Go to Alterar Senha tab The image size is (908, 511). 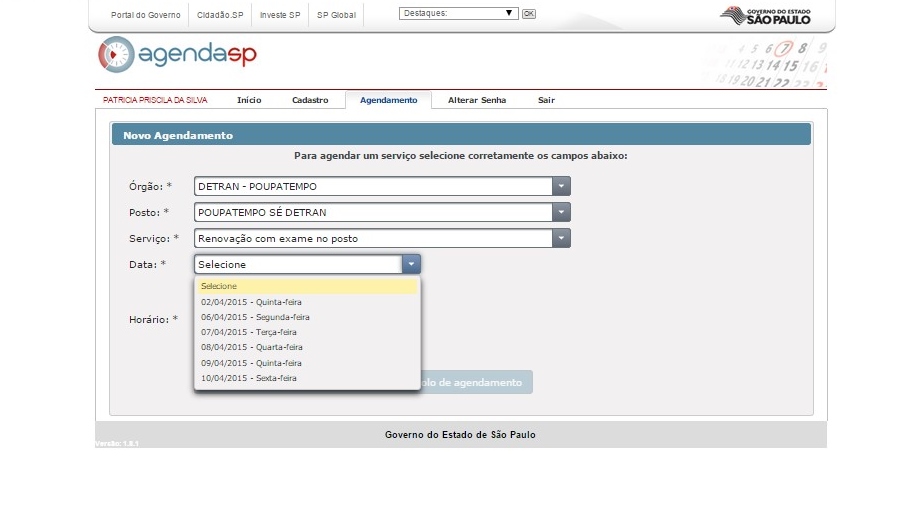coord(477,100)
